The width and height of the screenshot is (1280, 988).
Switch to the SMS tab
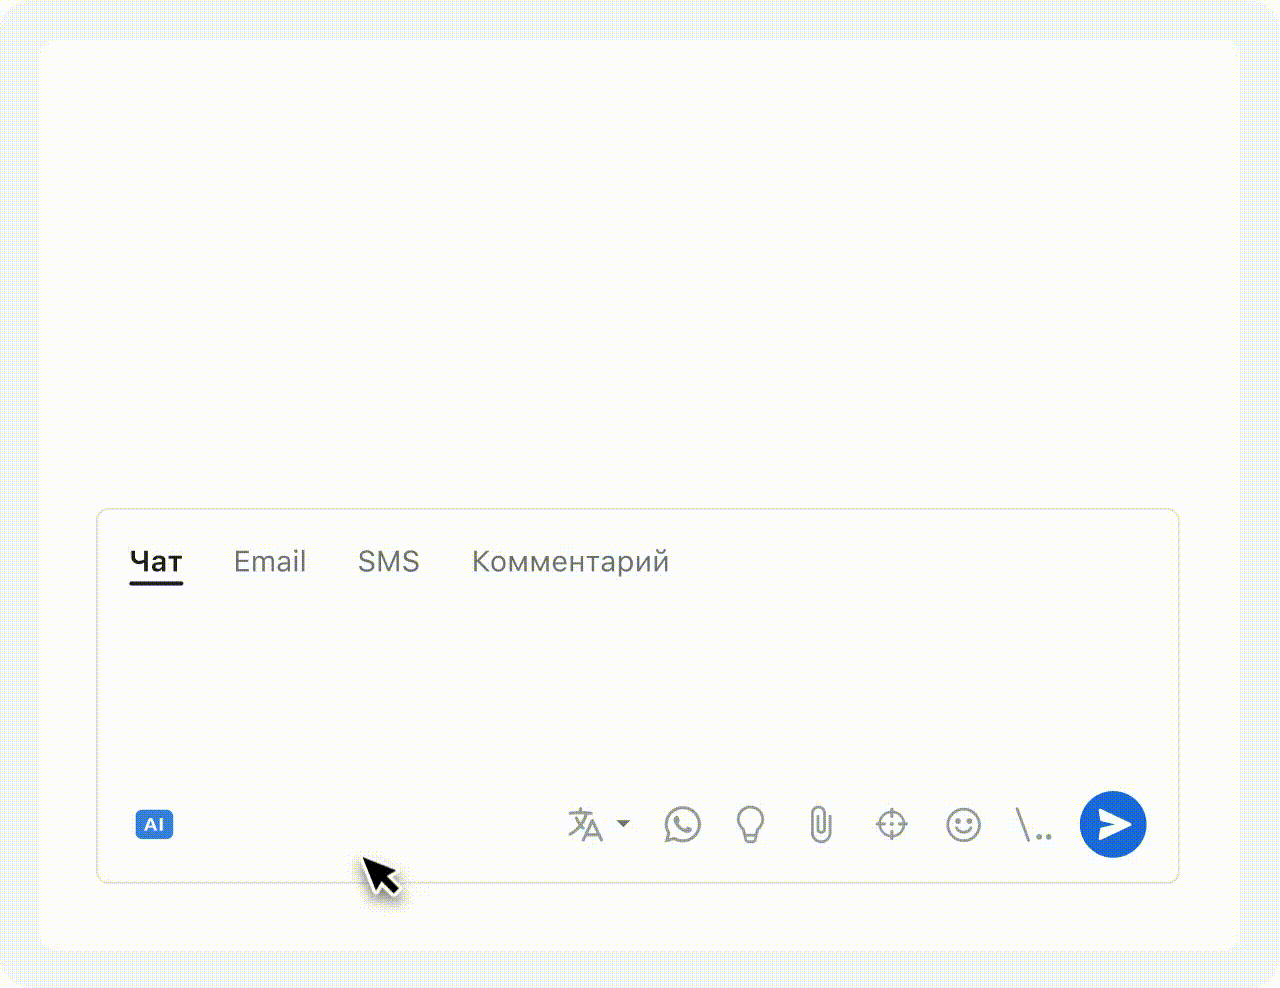coord(389,562)
